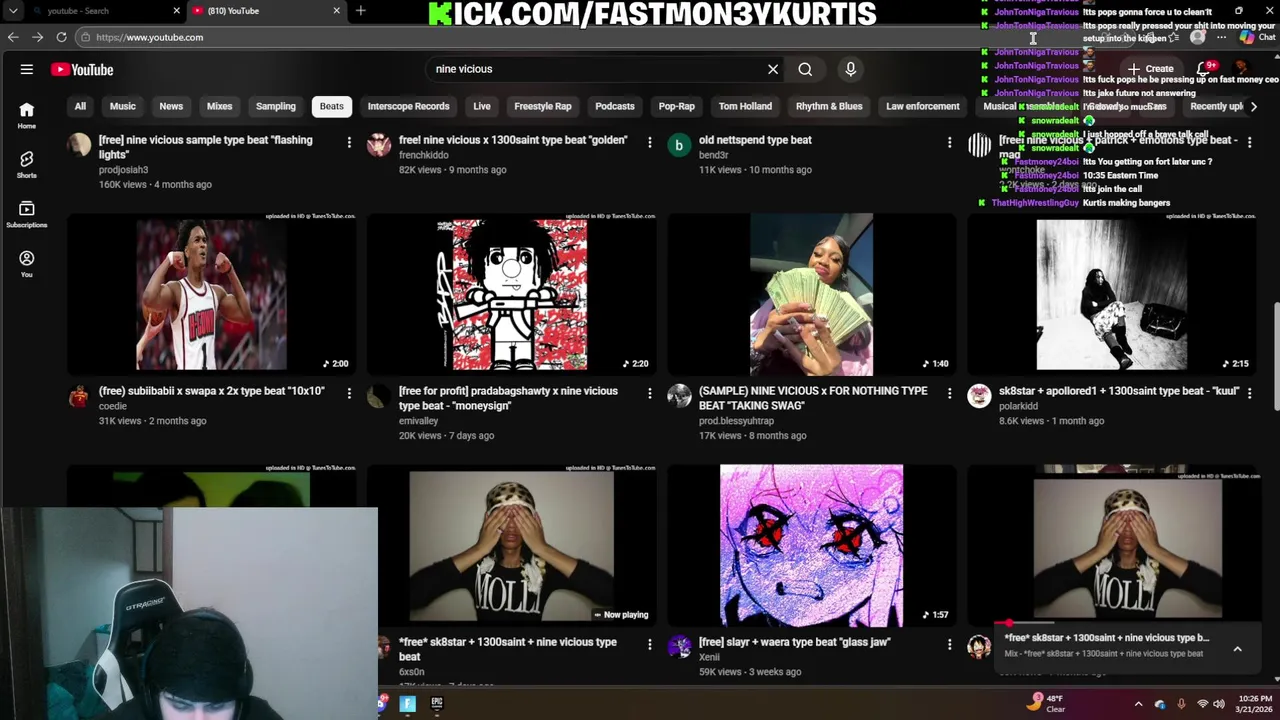Select the Law enforcement chip
1280x720 pixels.
coord(922,106)
